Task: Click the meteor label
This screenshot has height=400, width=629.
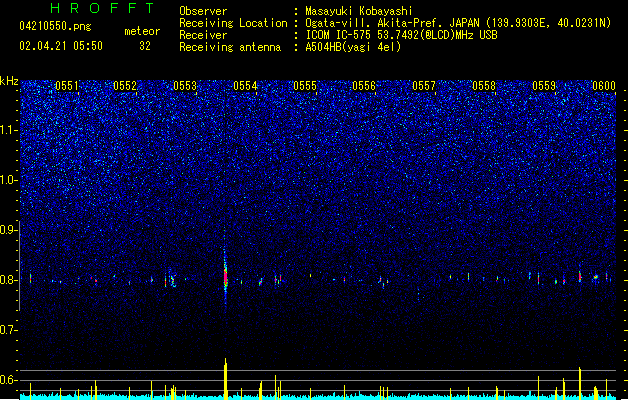Action: (x=142, y=31)
